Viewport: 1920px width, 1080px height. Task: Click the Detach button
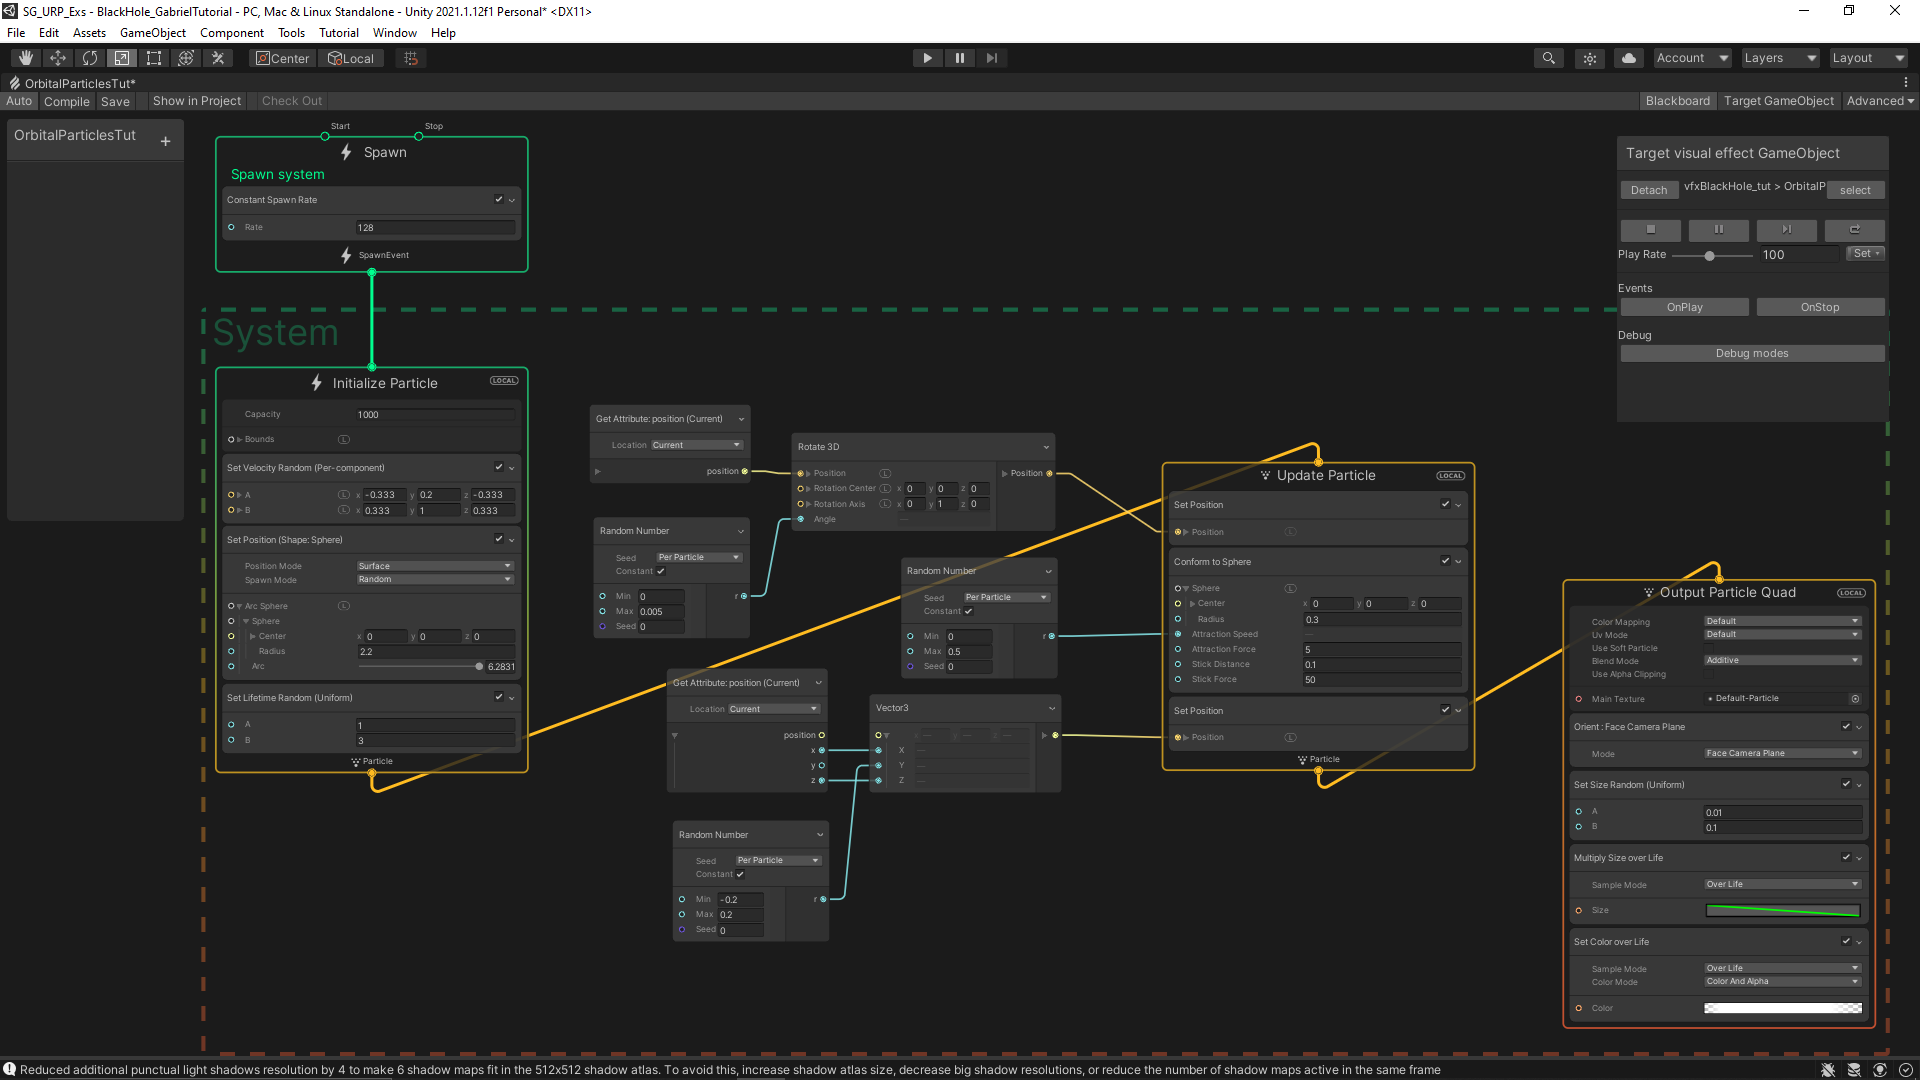click(1649, 190)
